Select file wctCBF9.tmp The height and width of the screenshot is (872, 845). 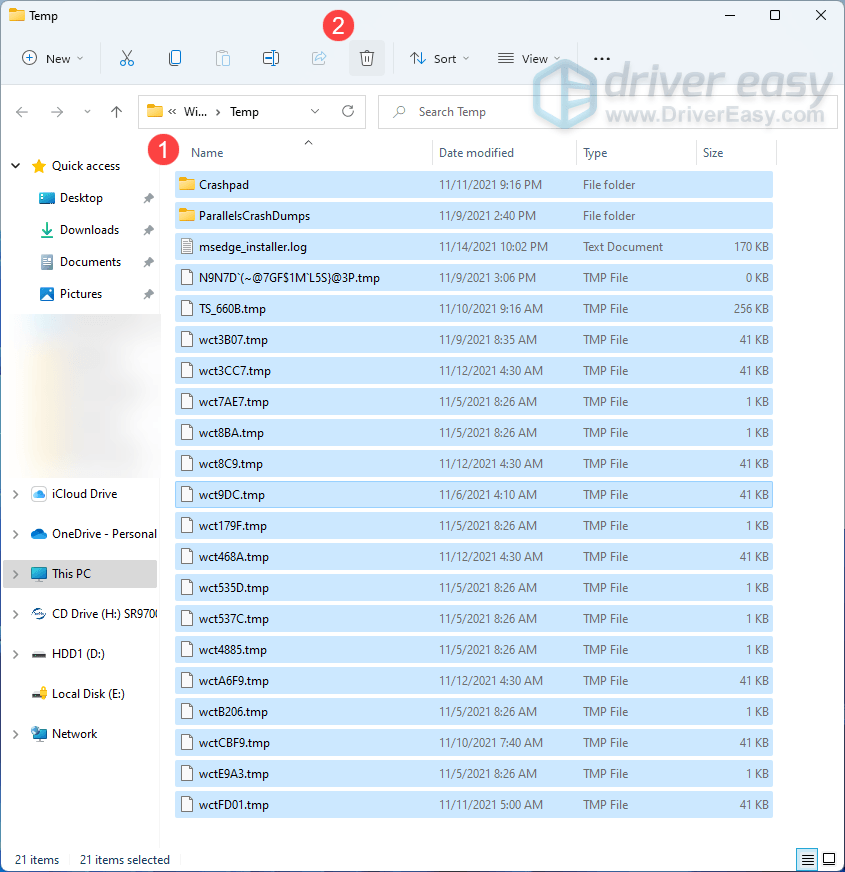point(473,742)
